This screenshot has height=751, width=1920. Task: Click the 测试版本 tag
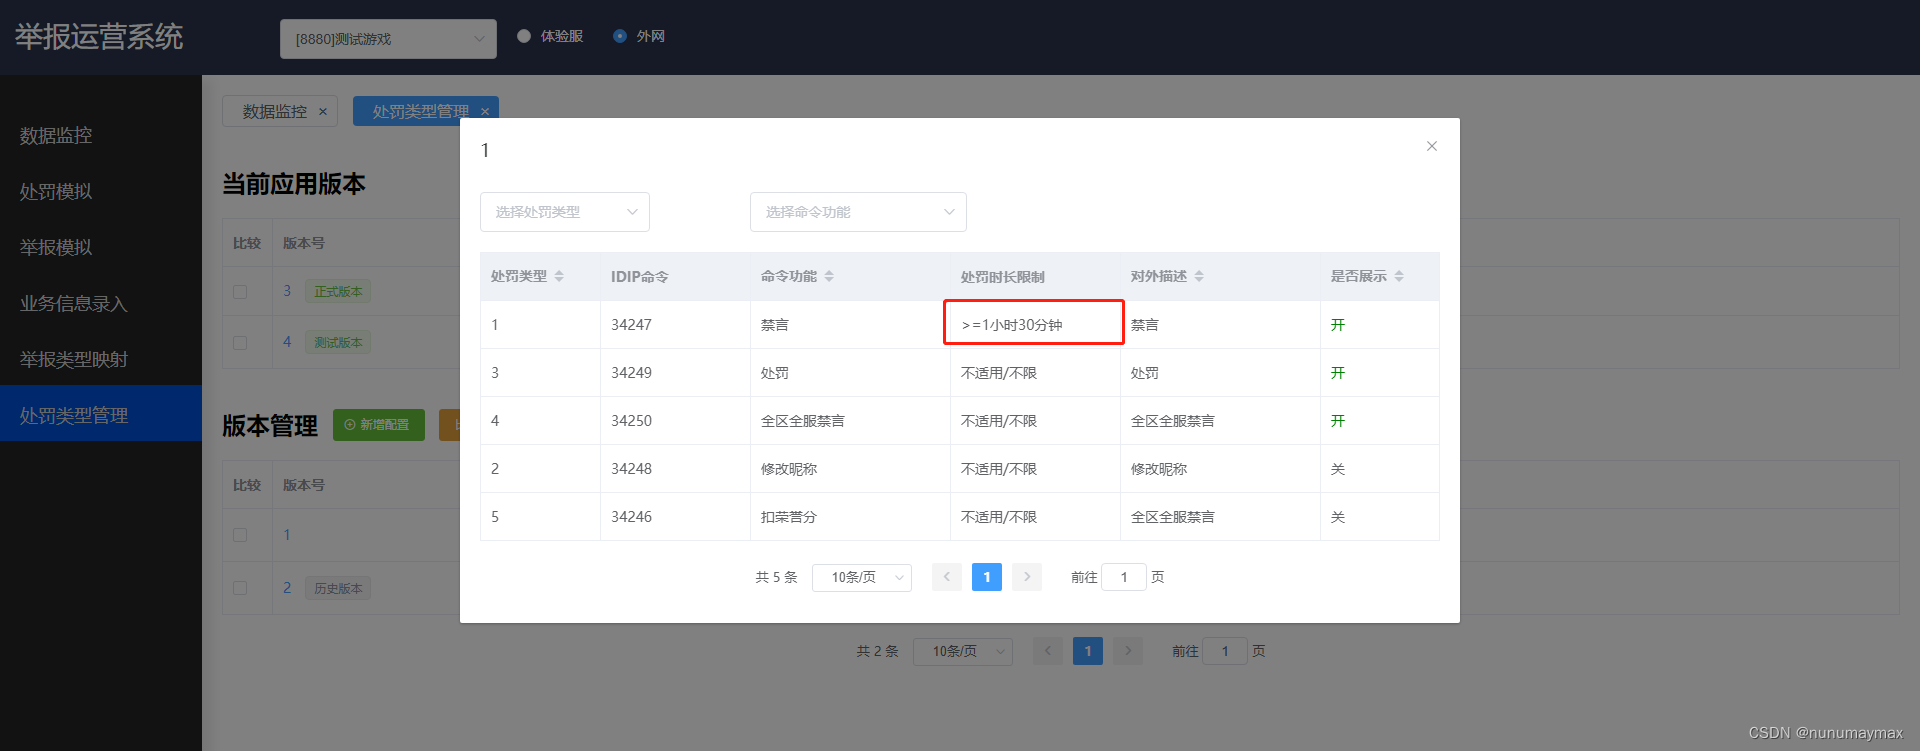point(338,343)
